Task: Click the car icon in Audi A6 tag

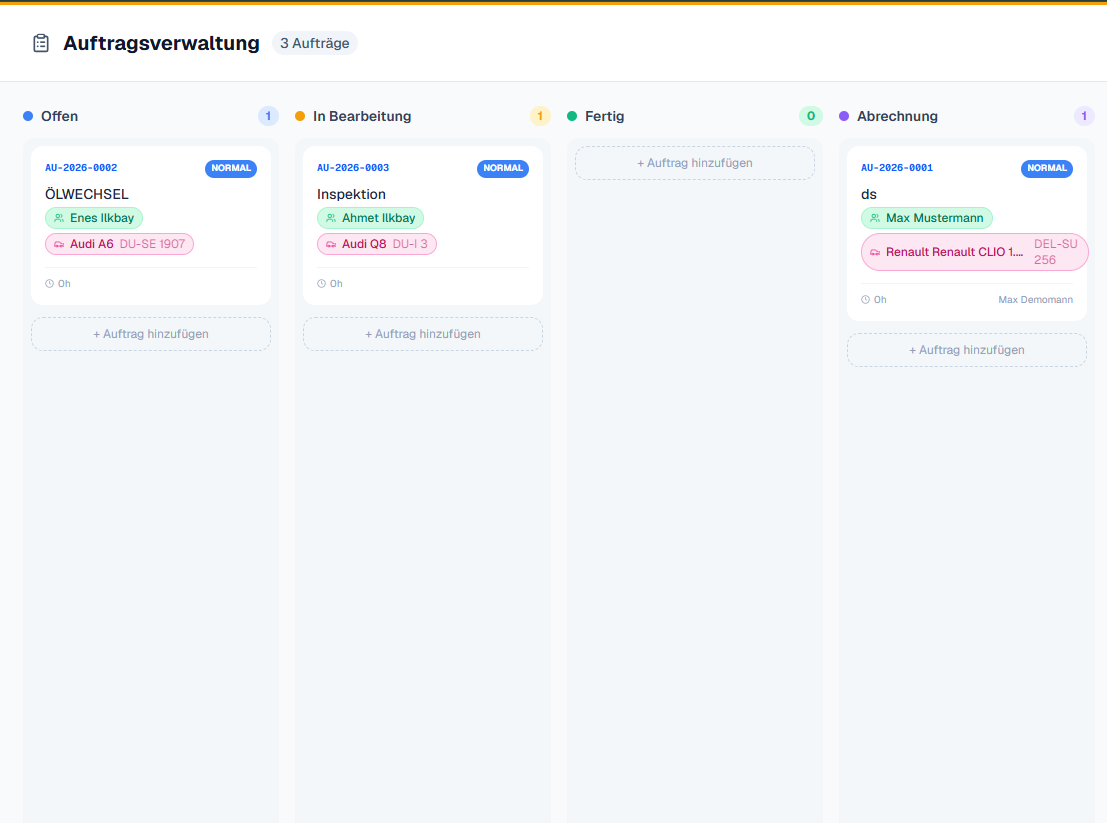Action: pyautogui.click(x=59, y=244)
